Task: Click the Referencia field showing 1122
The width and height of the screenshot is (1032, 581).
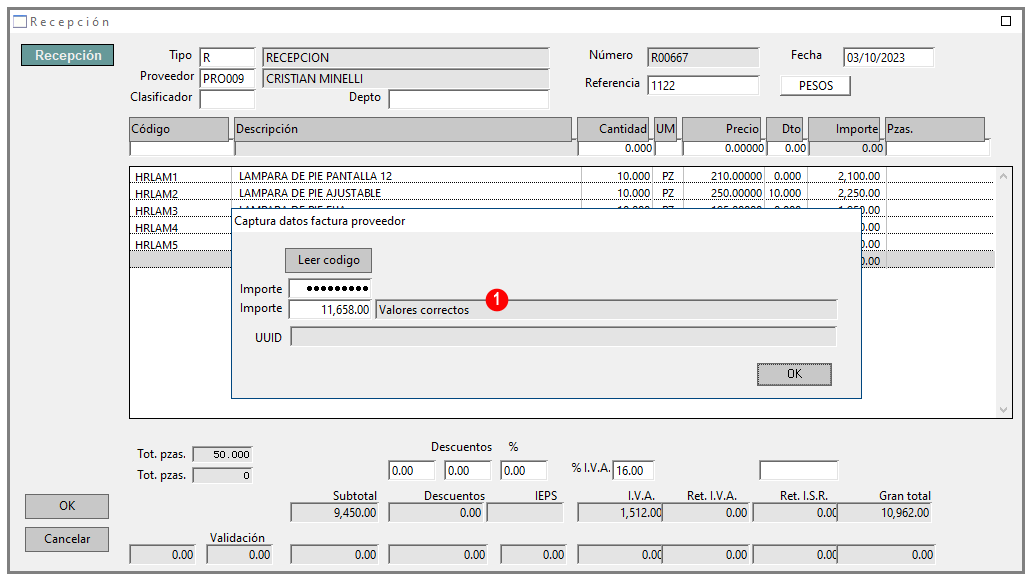Action: (x=703, y=85)
